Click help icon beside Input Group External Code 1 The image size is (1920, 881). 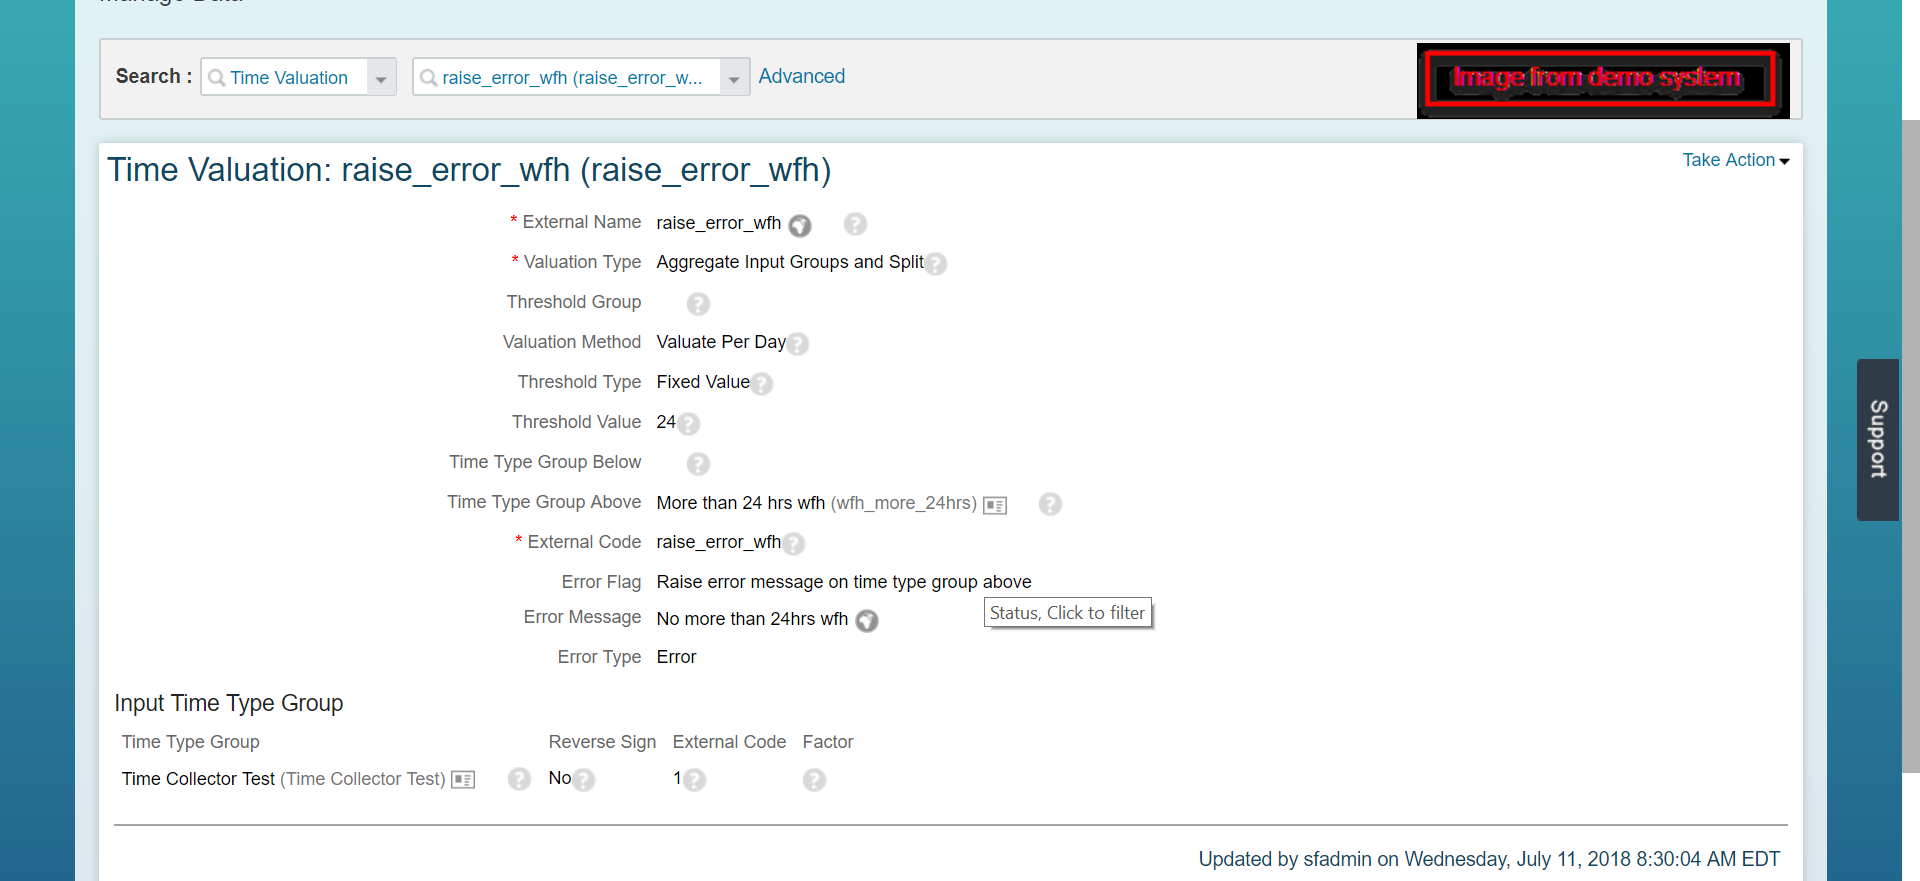(x=695, y=780)
